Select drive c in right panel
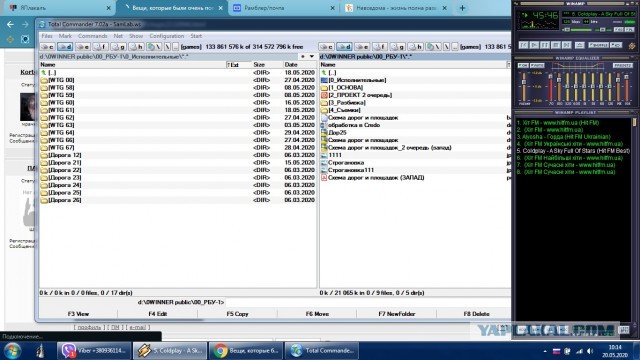This screenshot has height=360, width=640. tap(326, 47)
